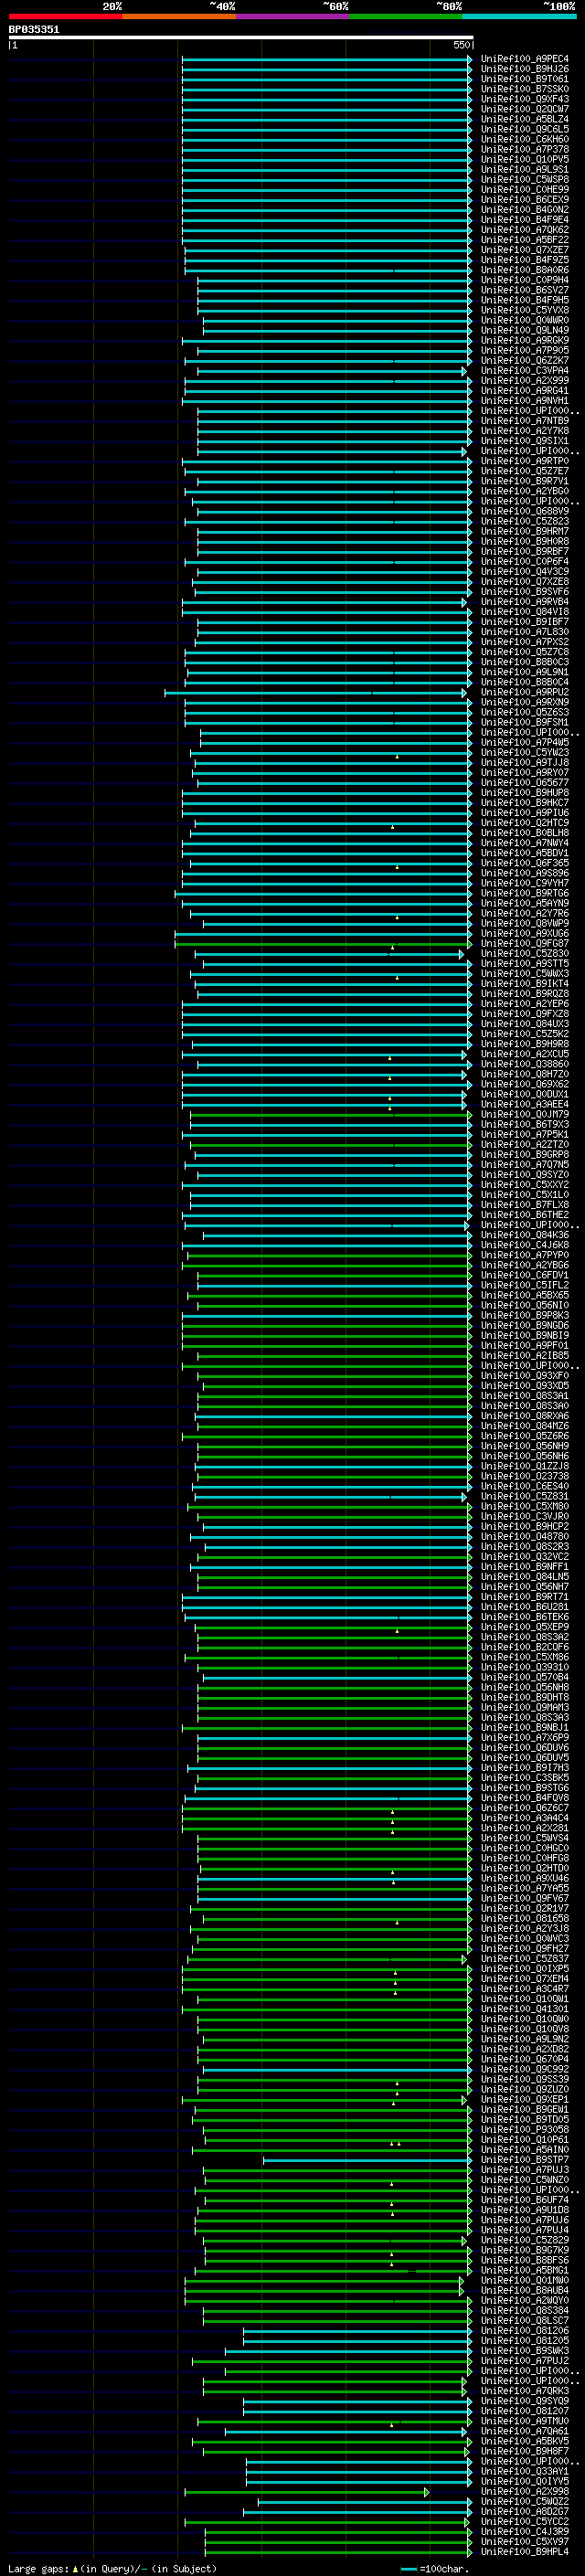Select UniRef100_A2XCU5 label
Screen dimensions: 585x2576
(x=524, y=1054)
